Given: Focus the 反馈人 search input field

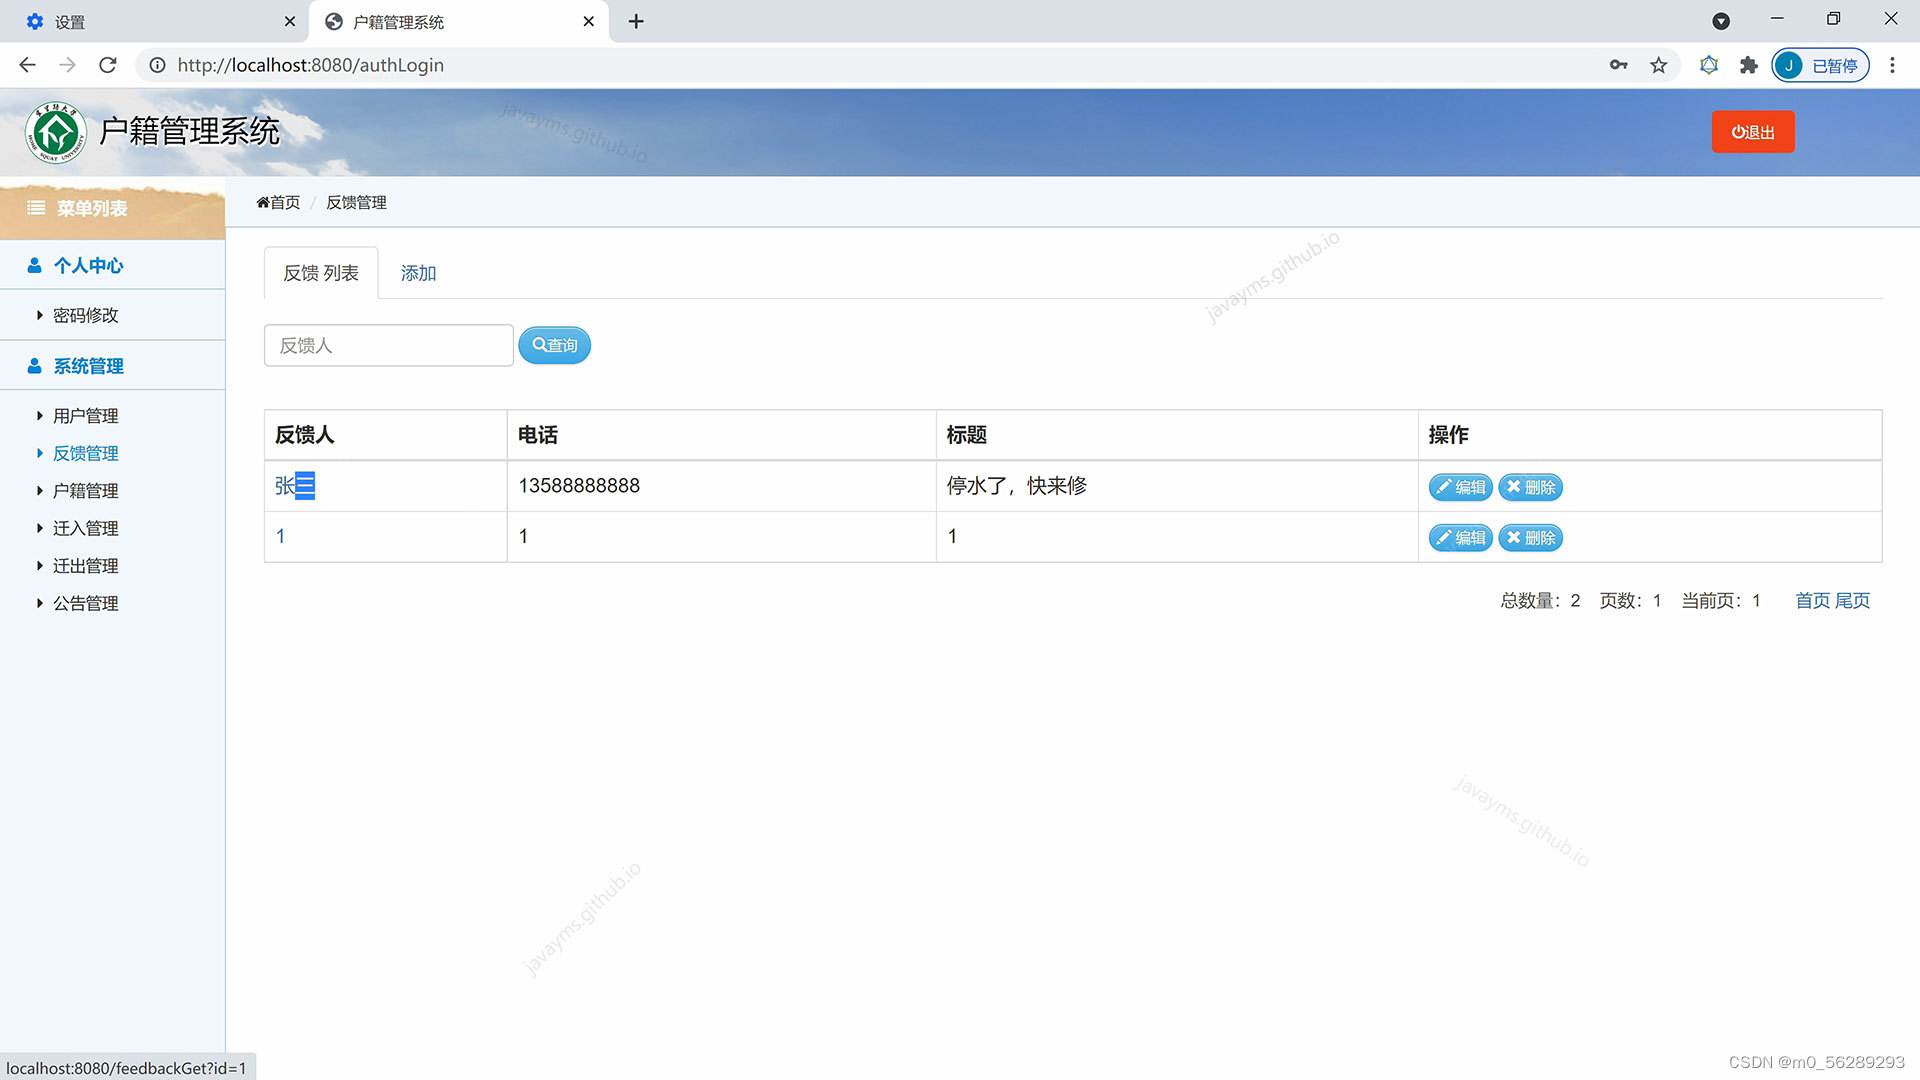Looking at the screenshot, I should pyautogui.click(x=388, y=345).
